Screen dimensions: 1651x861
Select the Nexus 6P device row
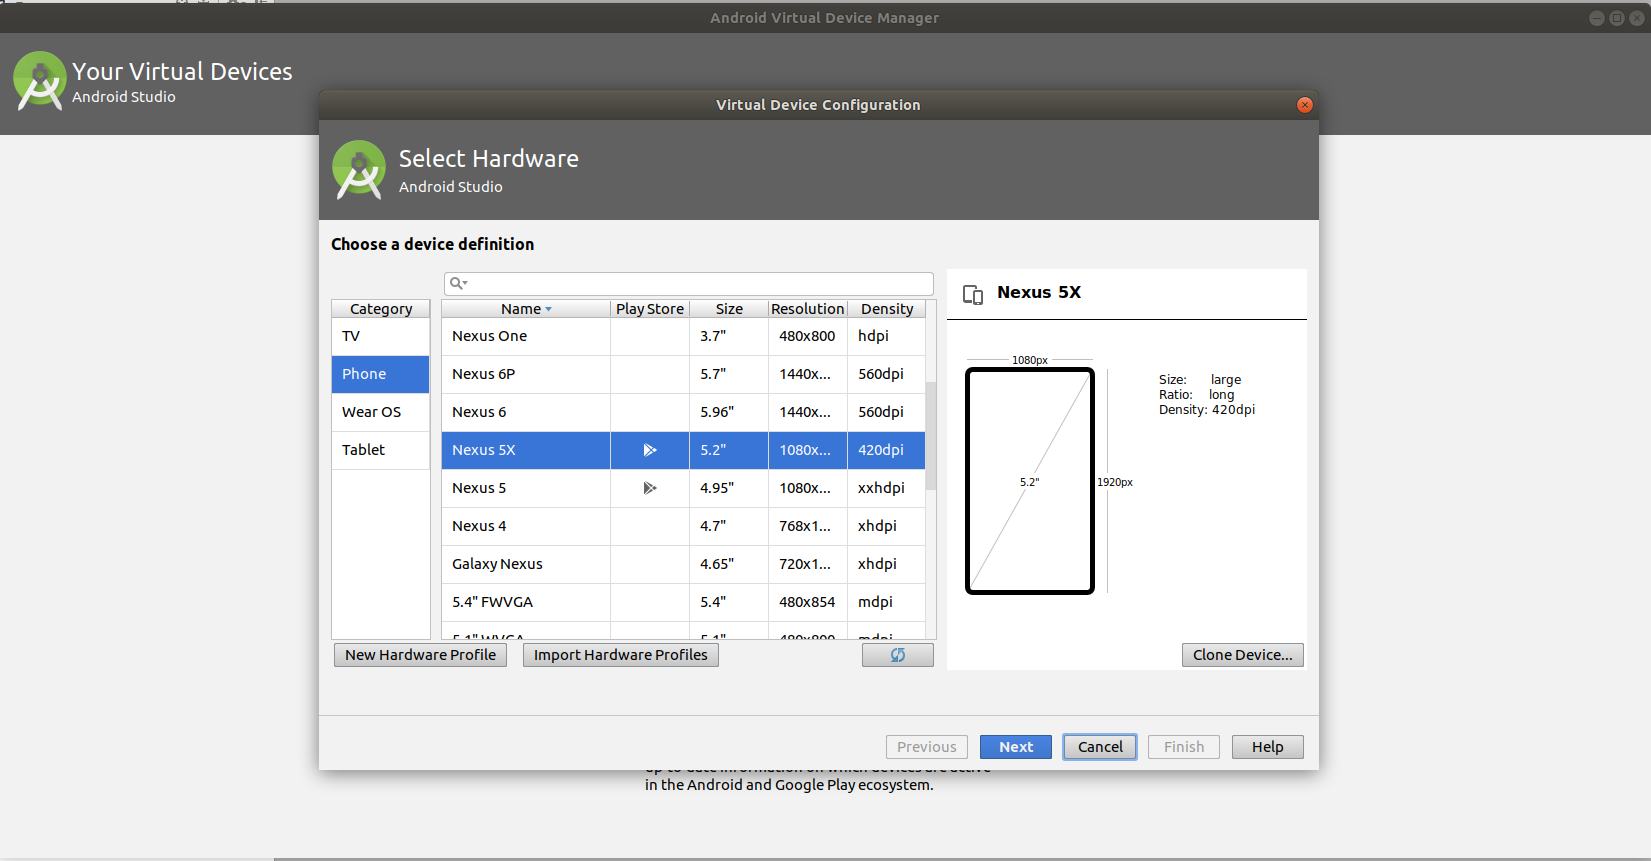tap(683, 374)
